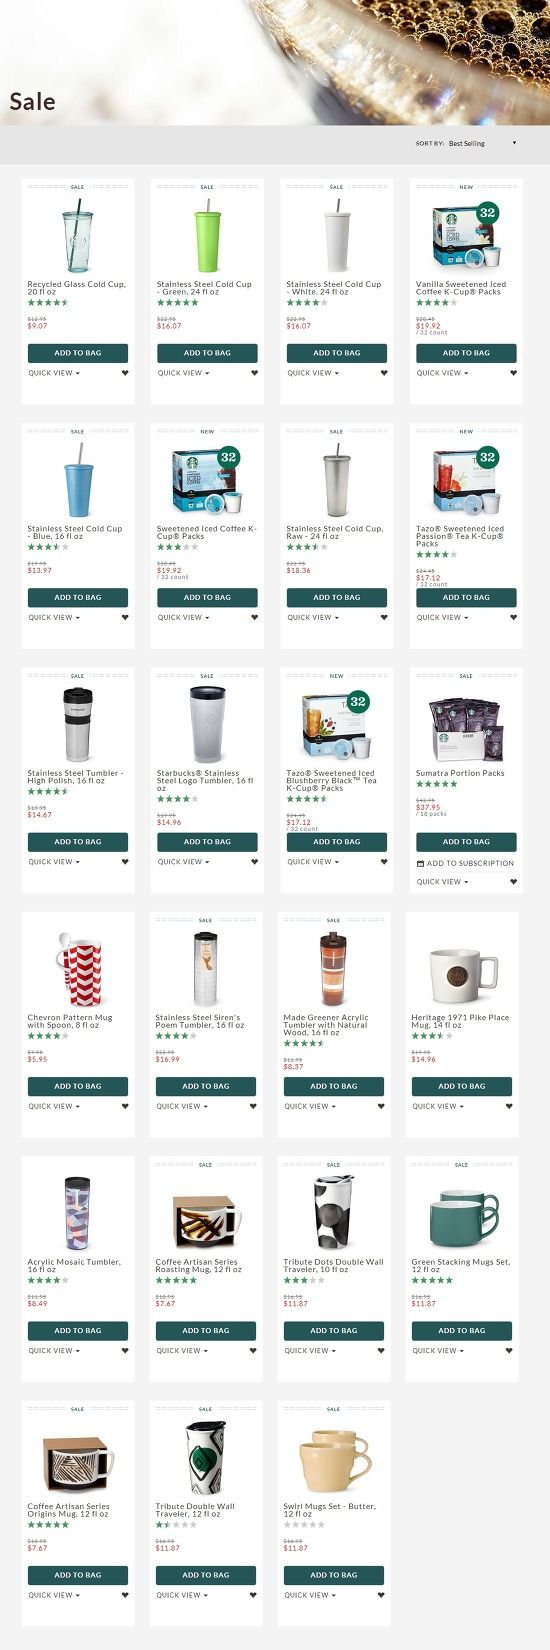Add Stainless Steel Cold Cup White to bag
Viewport: 550px width, 1650px height.
tap(337, 353)
